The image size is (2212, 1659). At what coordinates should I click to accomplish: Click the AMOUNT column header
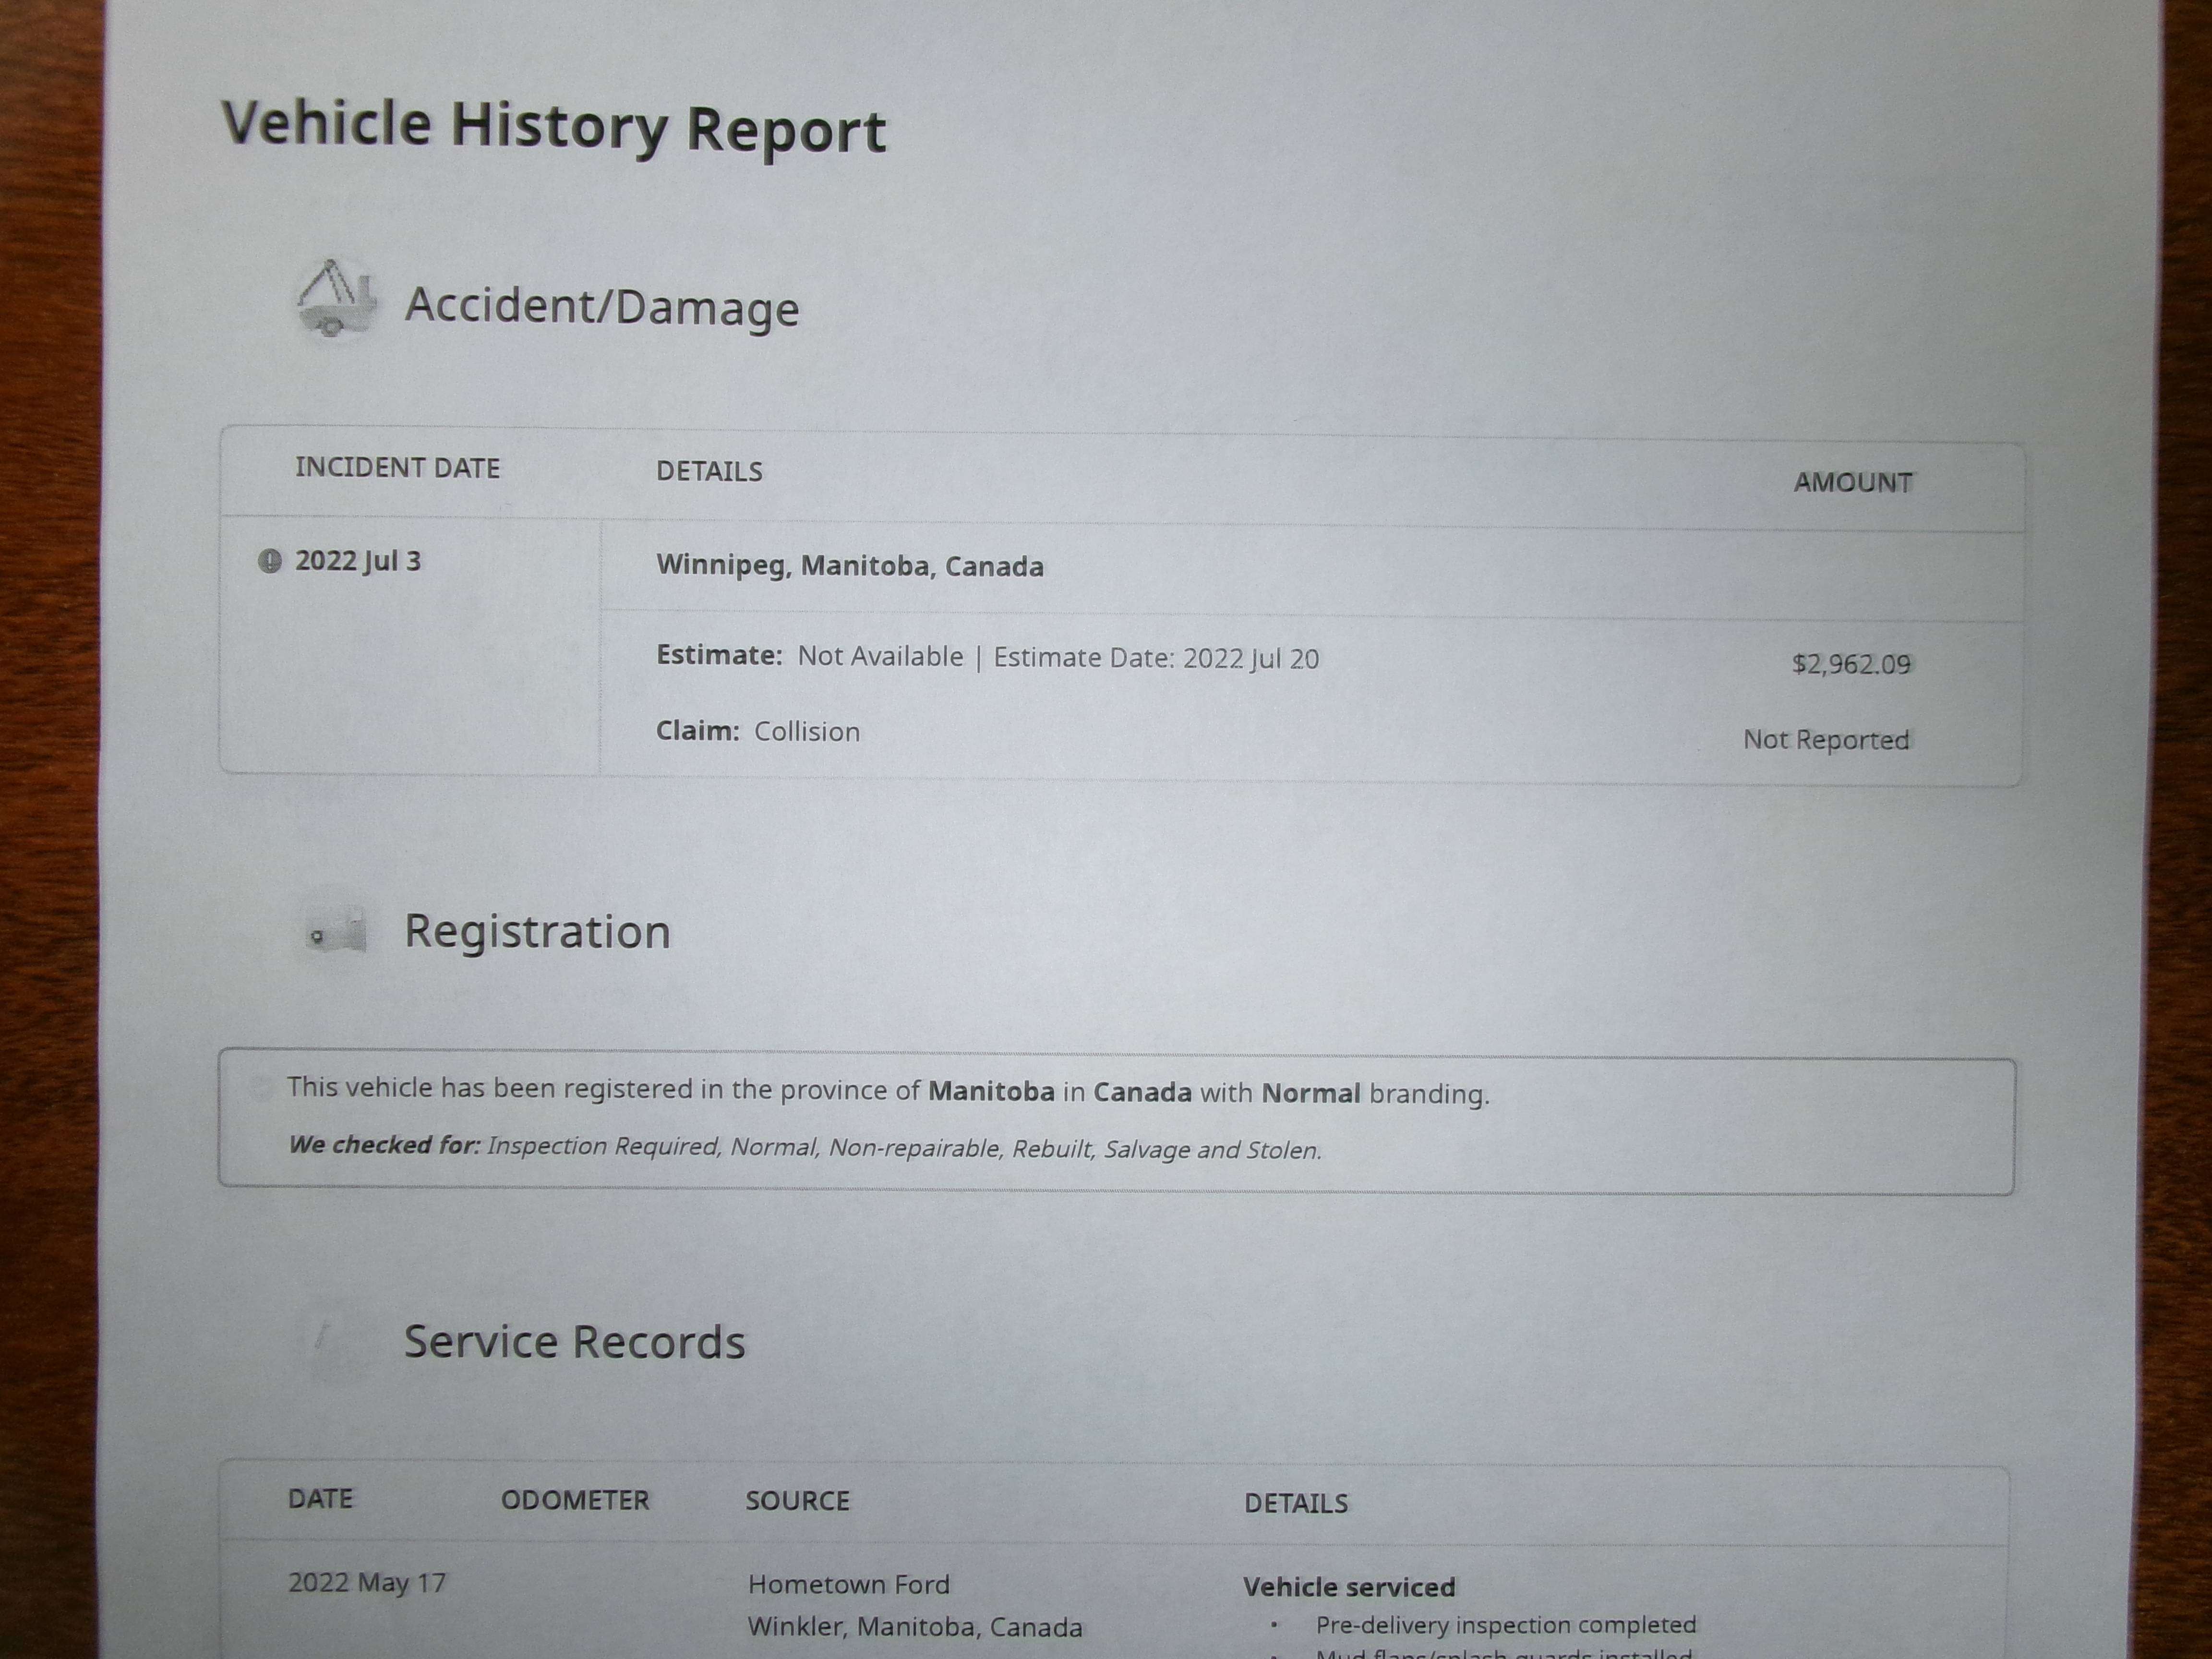pyautogui.click(x=1853, y=482)
